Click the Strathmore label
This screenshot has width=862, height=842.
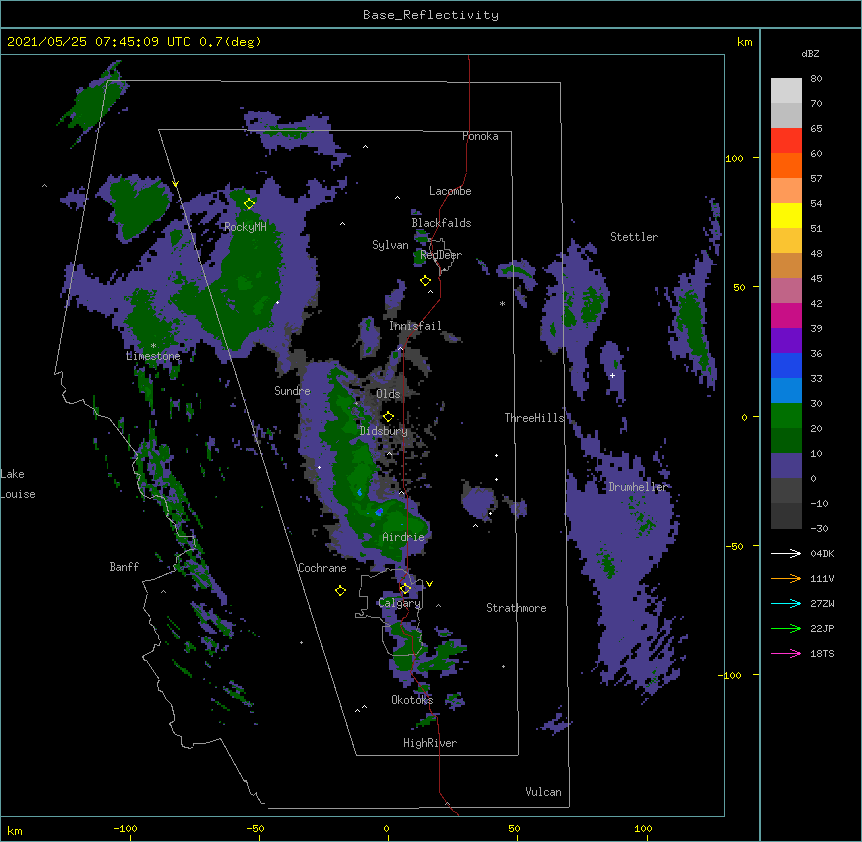point(516,608)
